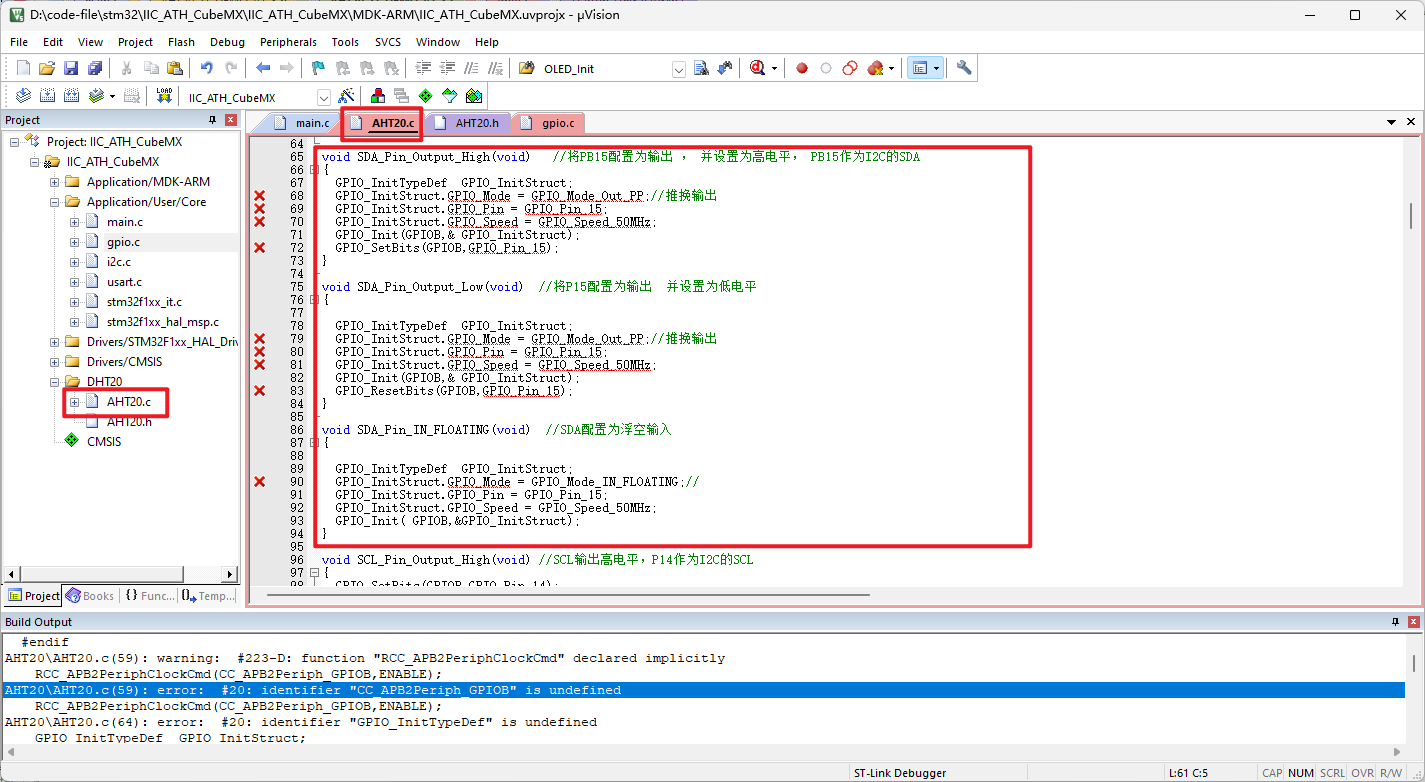Click the Select Software Packs icon
The height and width of the screenshot is (782, 1425).
click(x=450, y=96)
